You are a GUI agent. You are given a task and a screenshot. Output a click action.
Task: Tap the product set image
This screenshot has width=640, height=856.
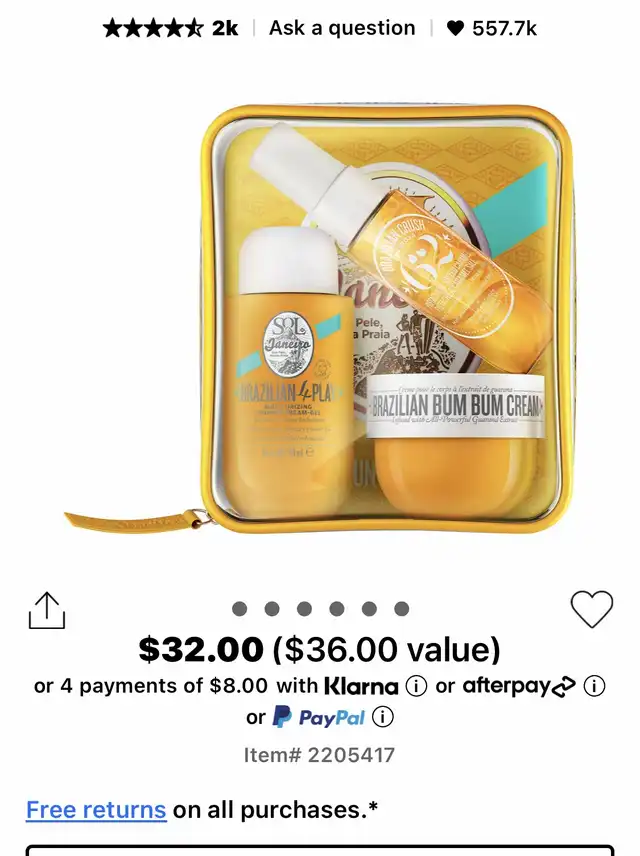point(319,319)
